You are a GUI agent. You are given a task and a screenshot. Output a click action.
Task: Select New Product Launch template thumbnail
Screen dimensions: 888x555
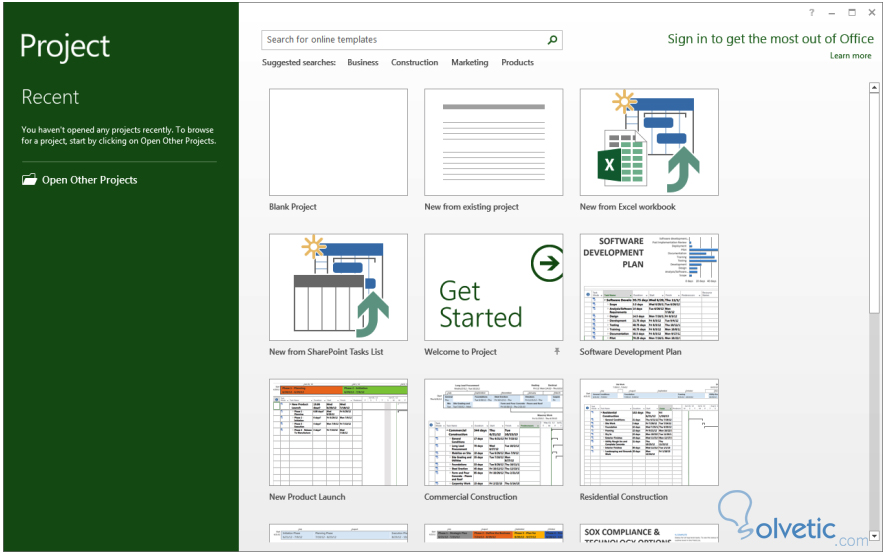click(338, 432)
